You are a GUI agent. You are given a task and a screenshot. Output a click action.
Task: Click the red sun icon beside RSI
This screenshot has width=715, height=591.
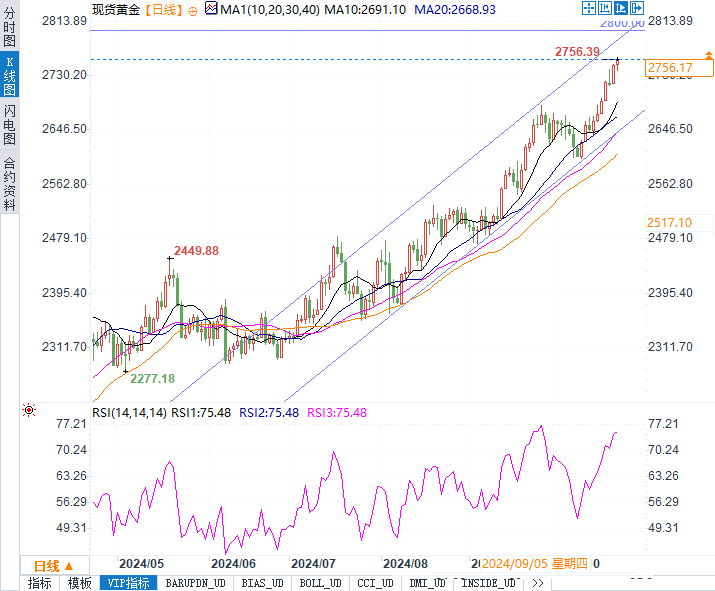[x=29, y=410]
